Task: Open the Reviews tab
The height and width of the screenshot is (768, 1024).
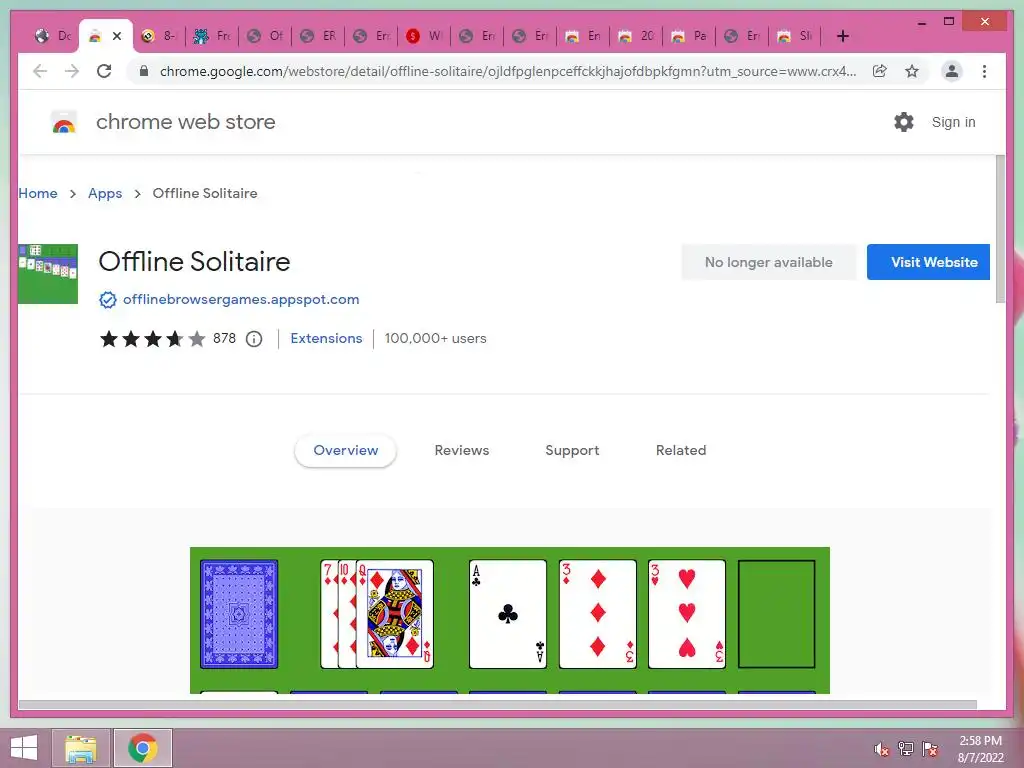Action: pos(462,451)
